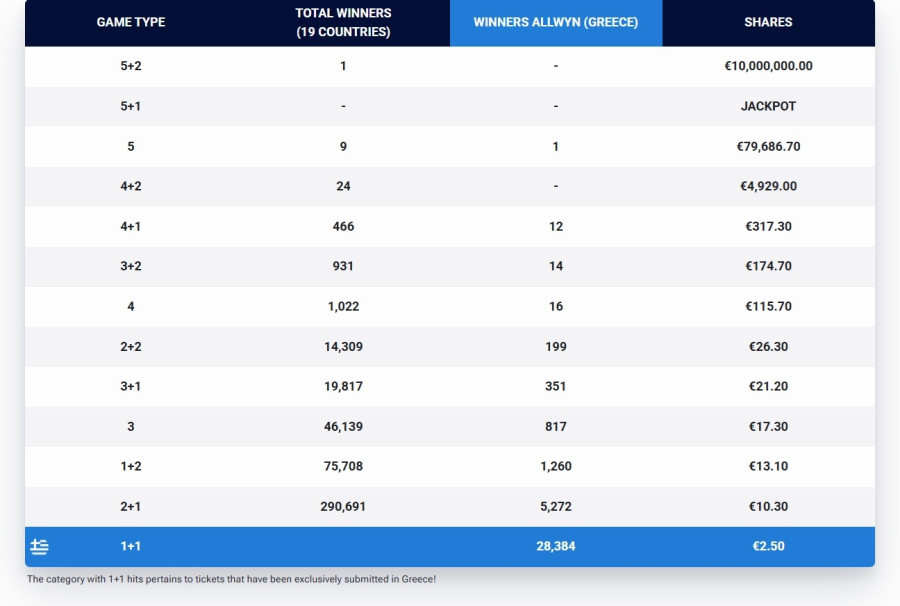Screen dimensions: 900x606
Task: Select the 4+2 game type cell
Action: [131, 186]
